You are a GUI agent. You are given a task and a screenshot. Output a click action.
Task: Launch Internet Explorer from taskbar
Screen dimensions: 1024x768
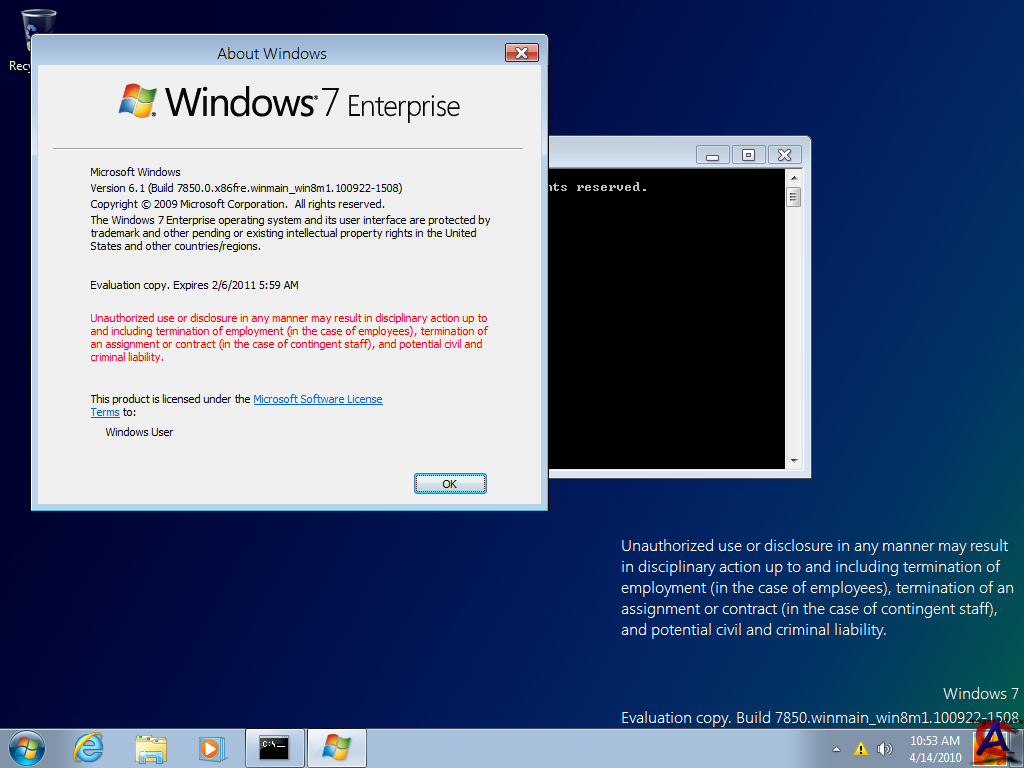tap(88, 748)
